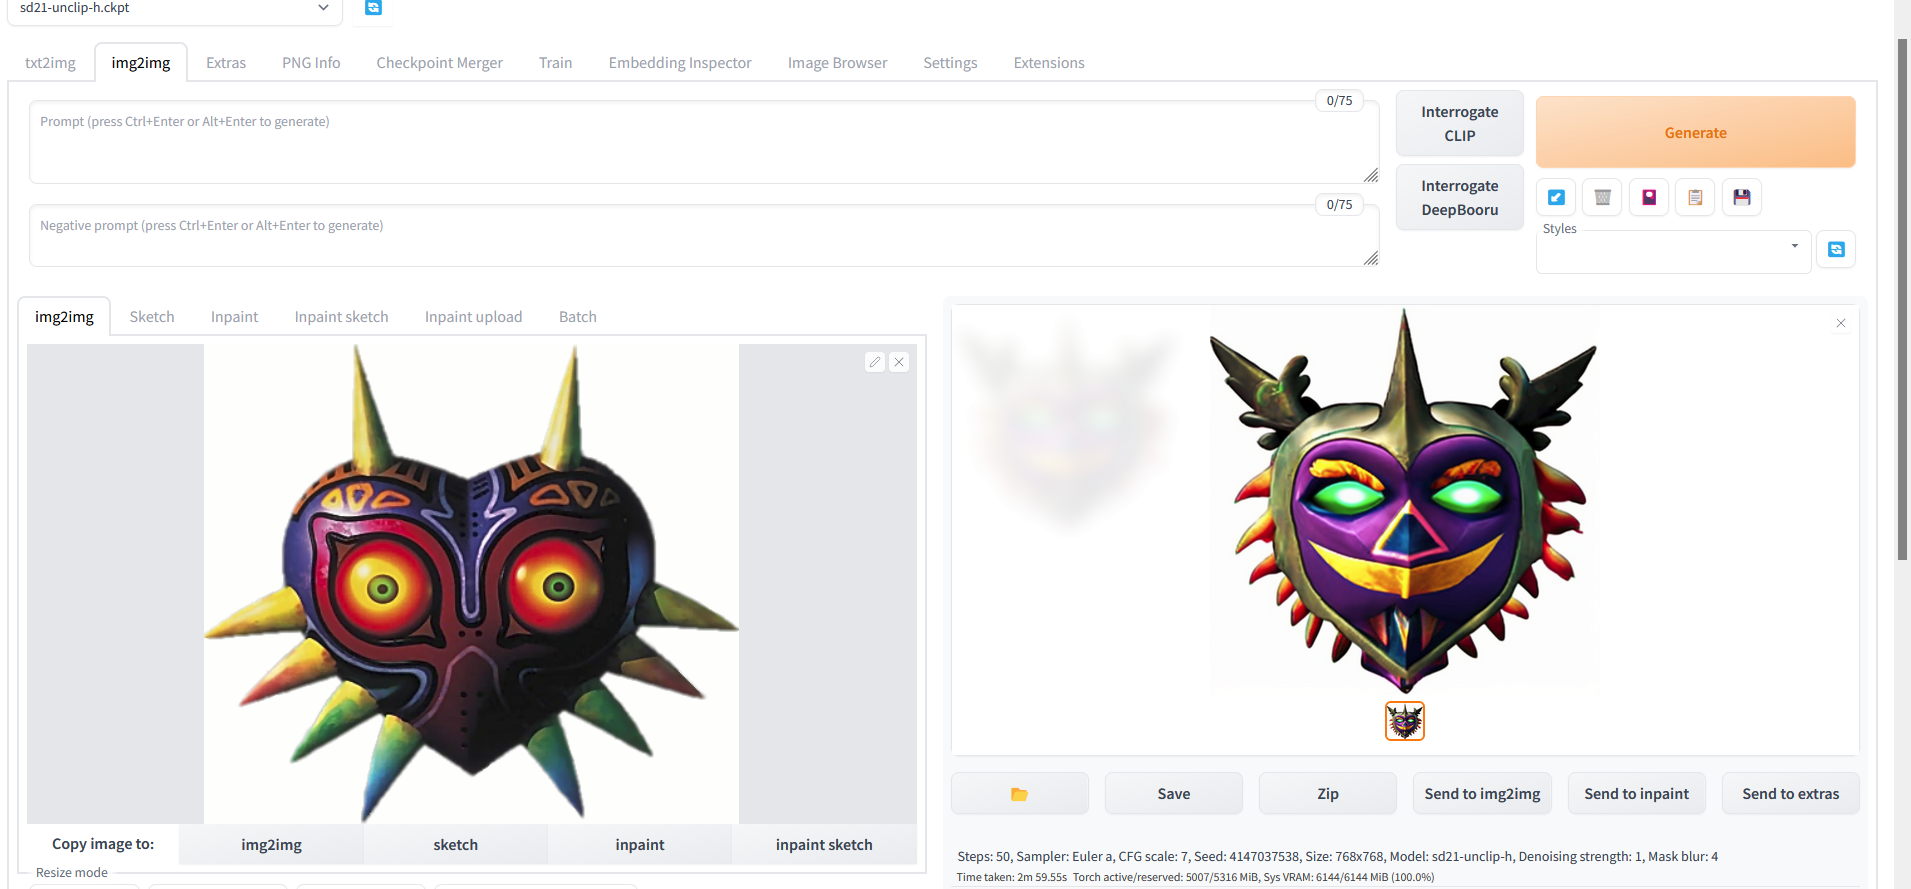Click the "Copy image to:" label
The image size is (1911, 889).
tap(103, 844)
